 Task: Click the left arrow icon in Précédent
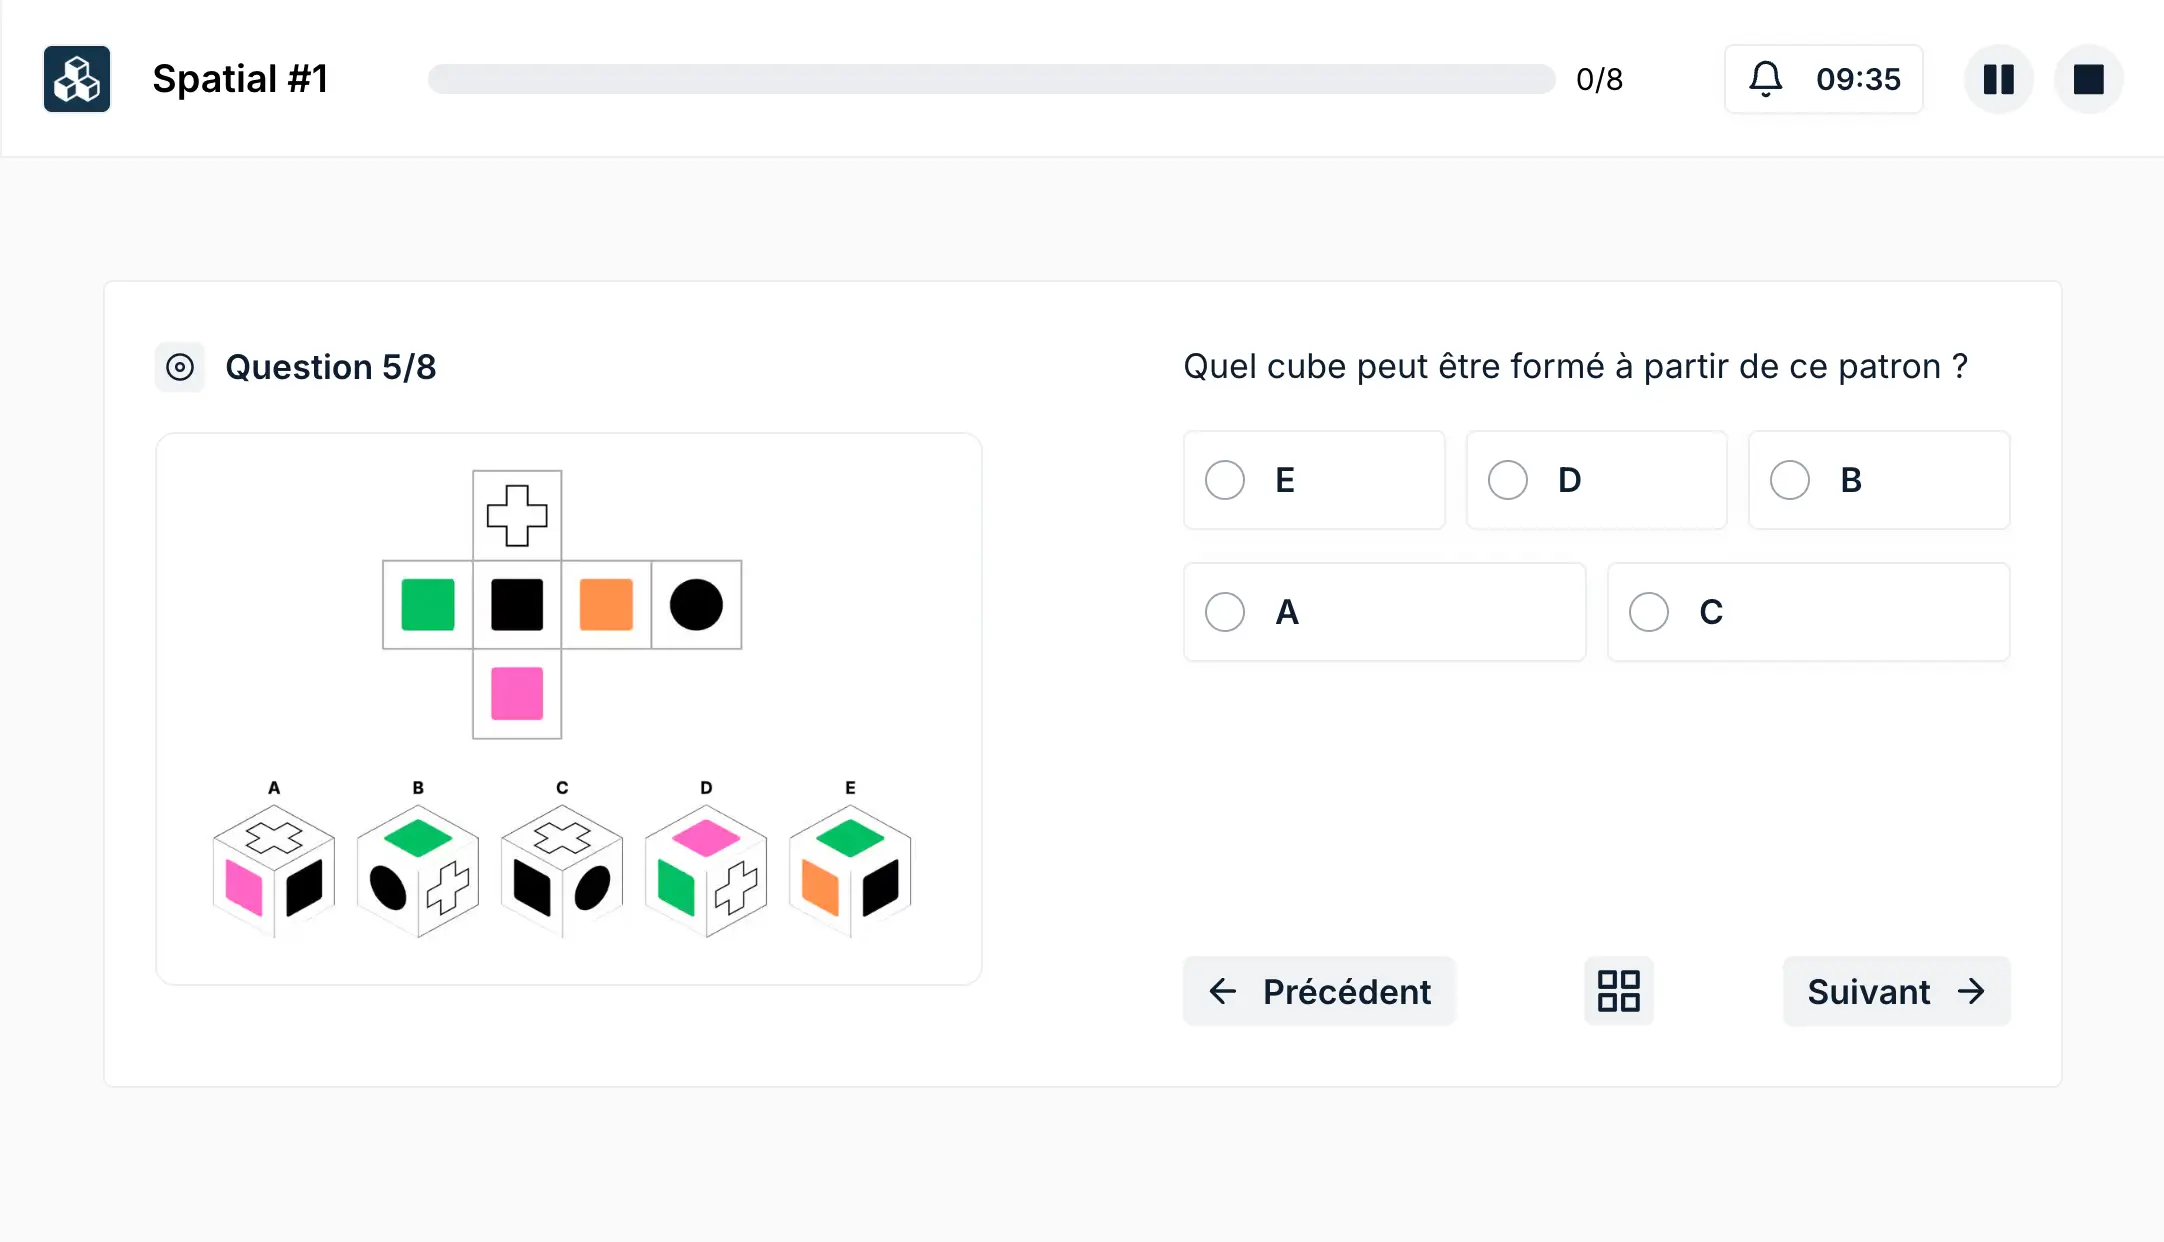(1222, 991)
